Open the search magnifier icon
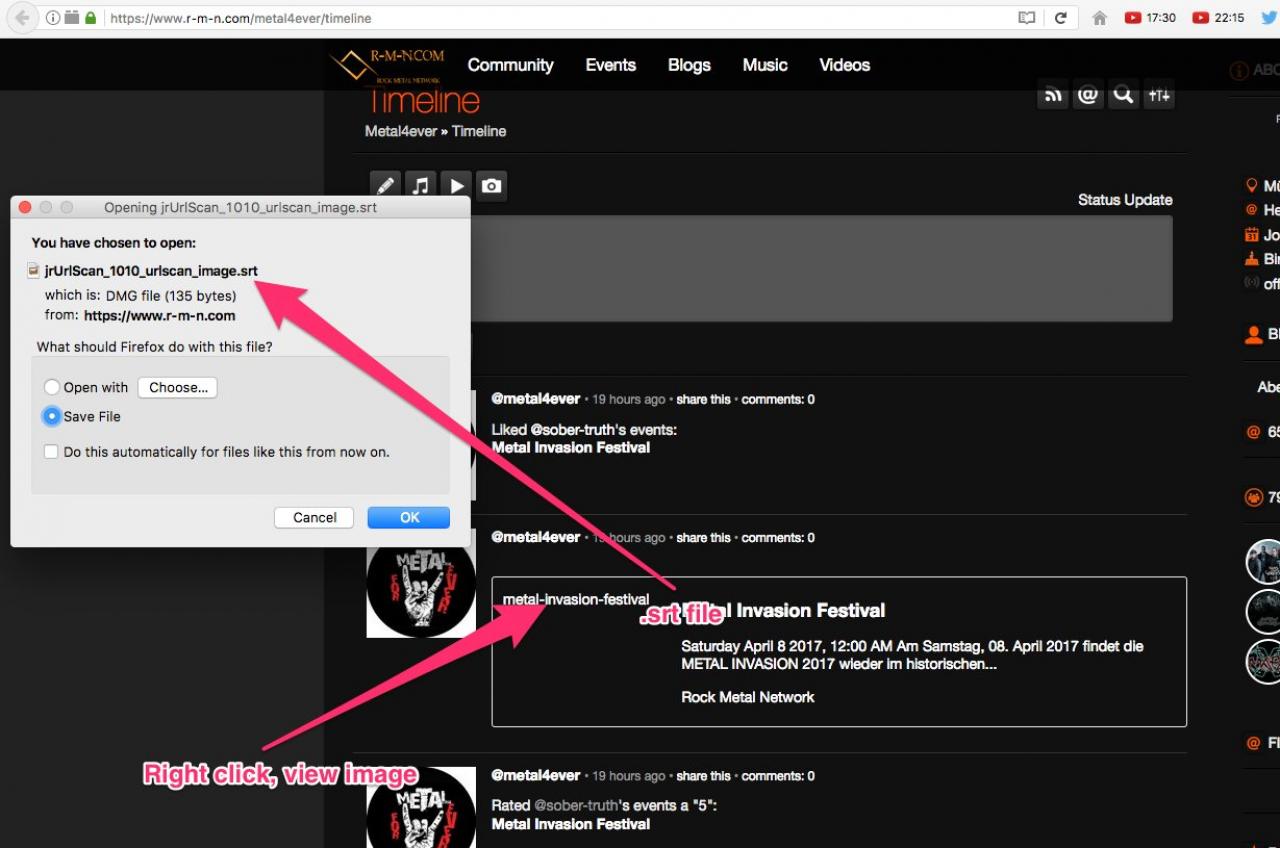Viewport: 1280px width, 848px height. pyautogui.click(x=1123, y=95)
